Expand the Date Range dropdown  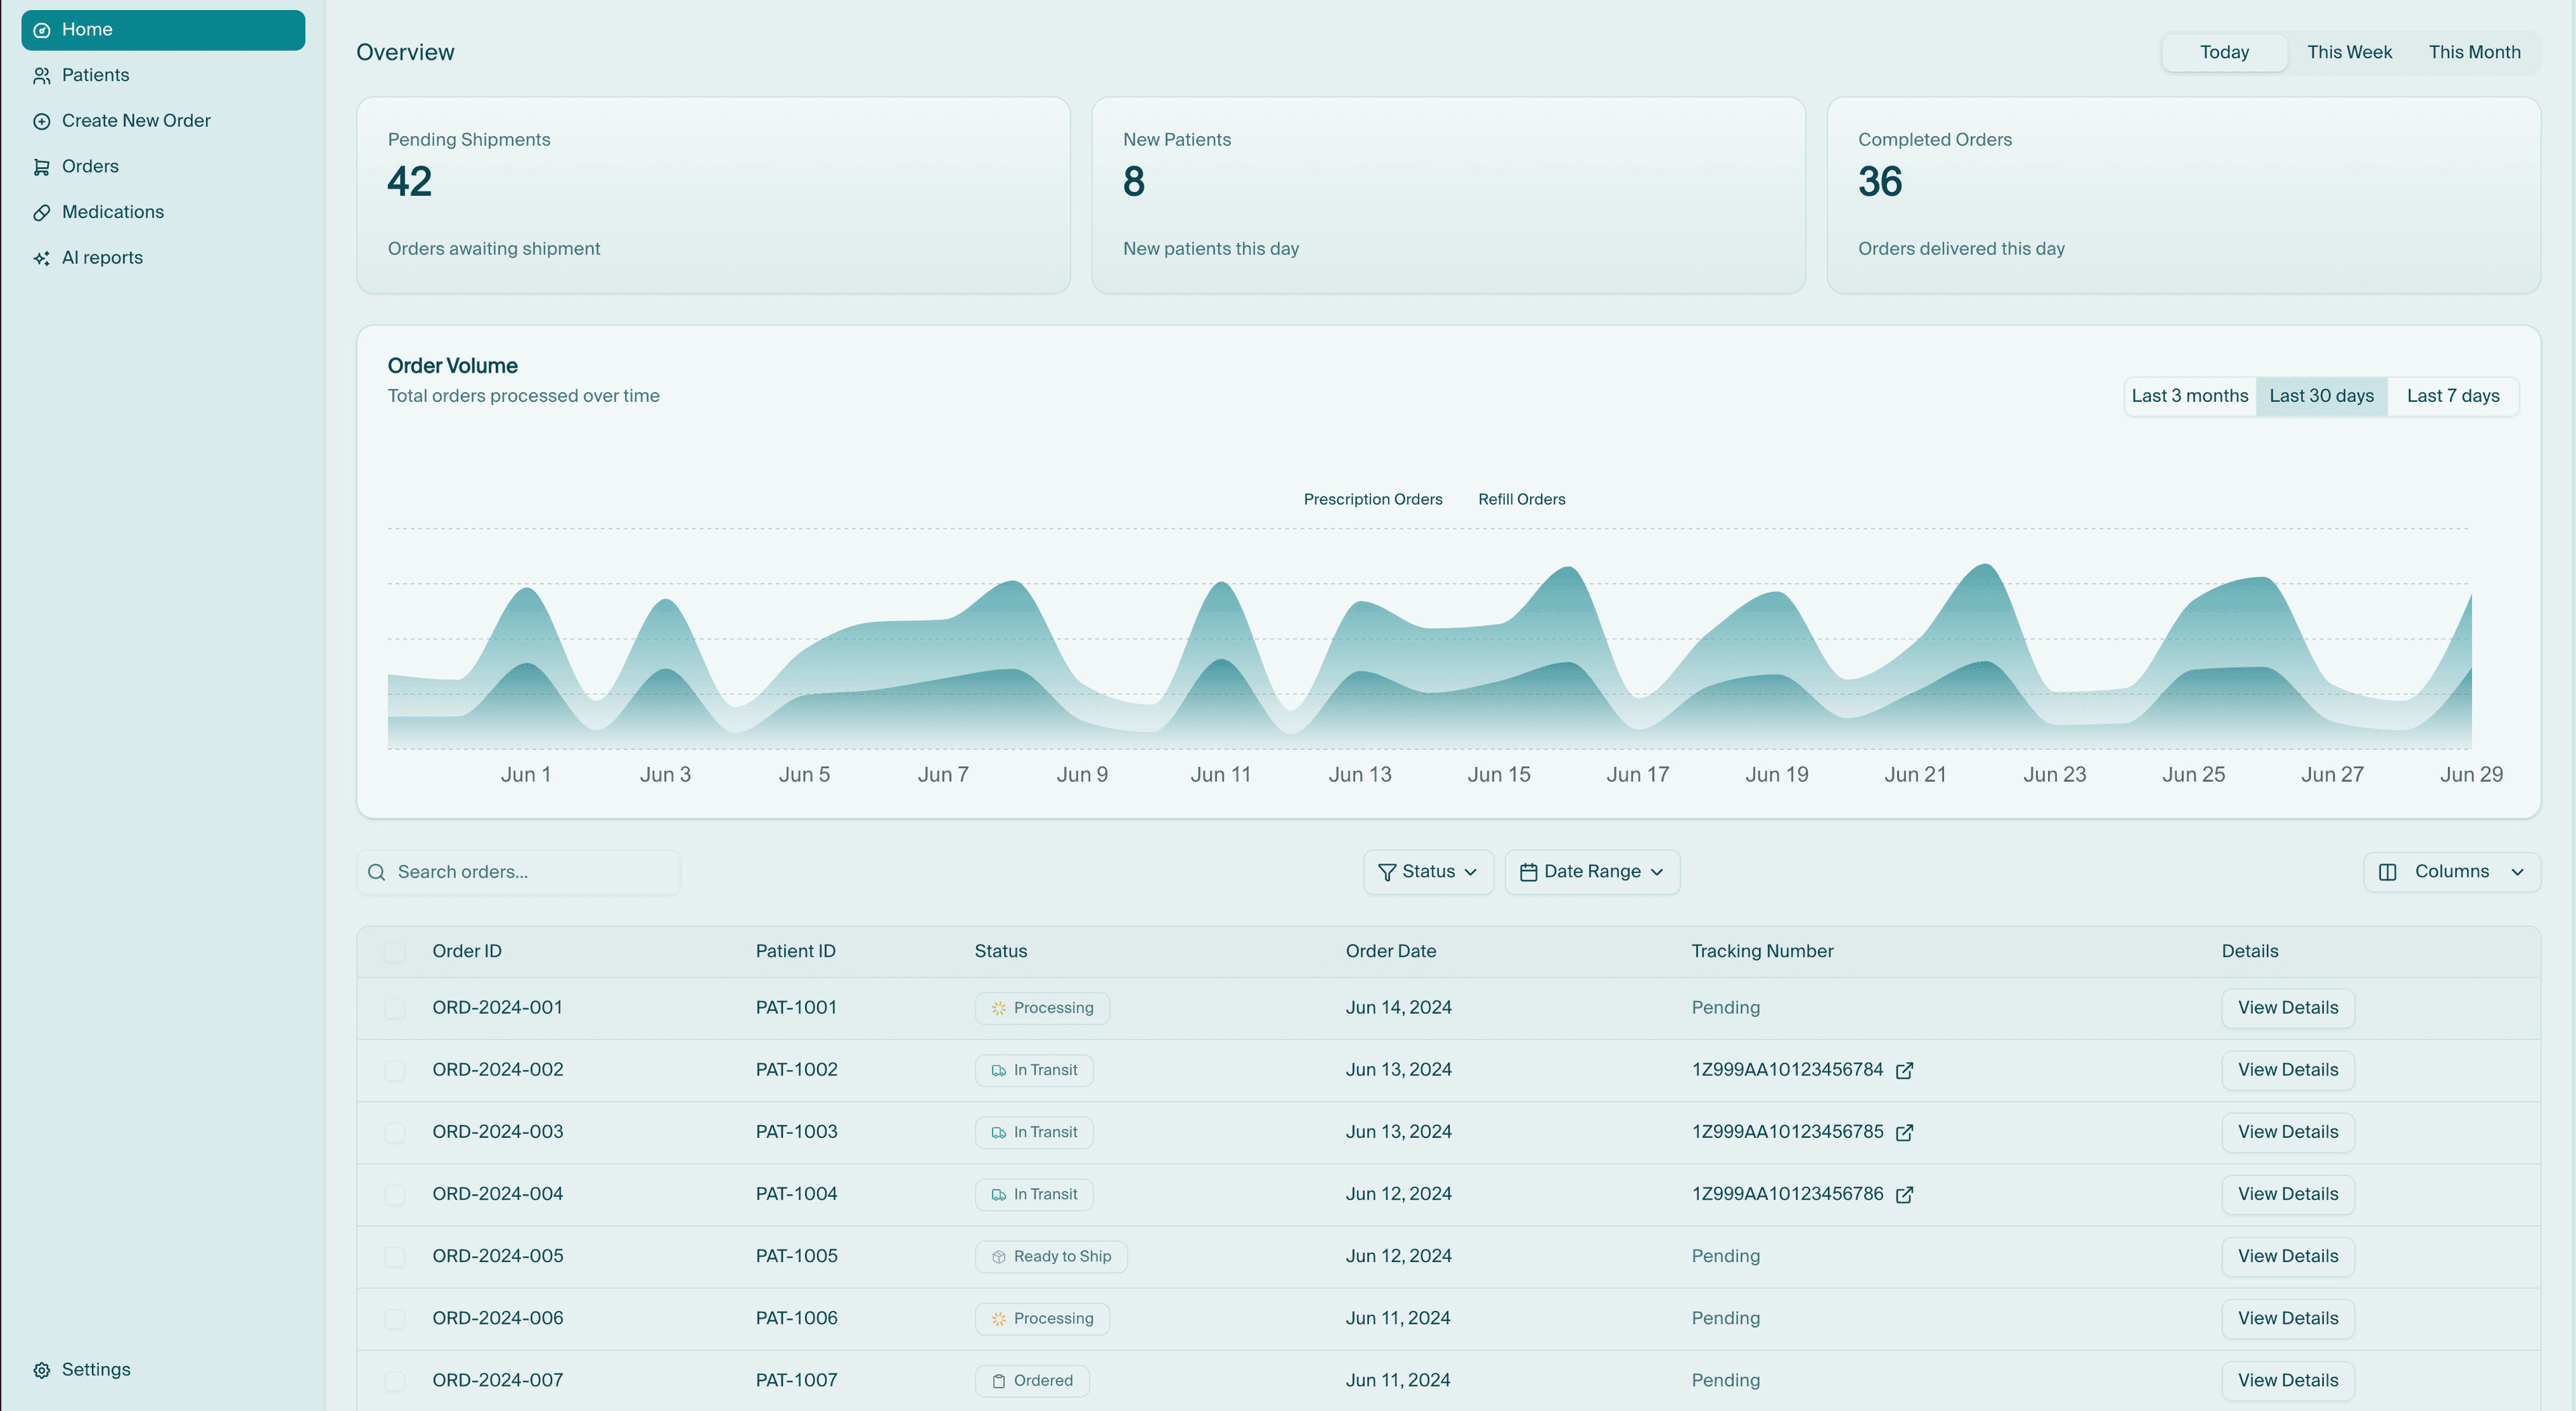(x=1592, y=872)
